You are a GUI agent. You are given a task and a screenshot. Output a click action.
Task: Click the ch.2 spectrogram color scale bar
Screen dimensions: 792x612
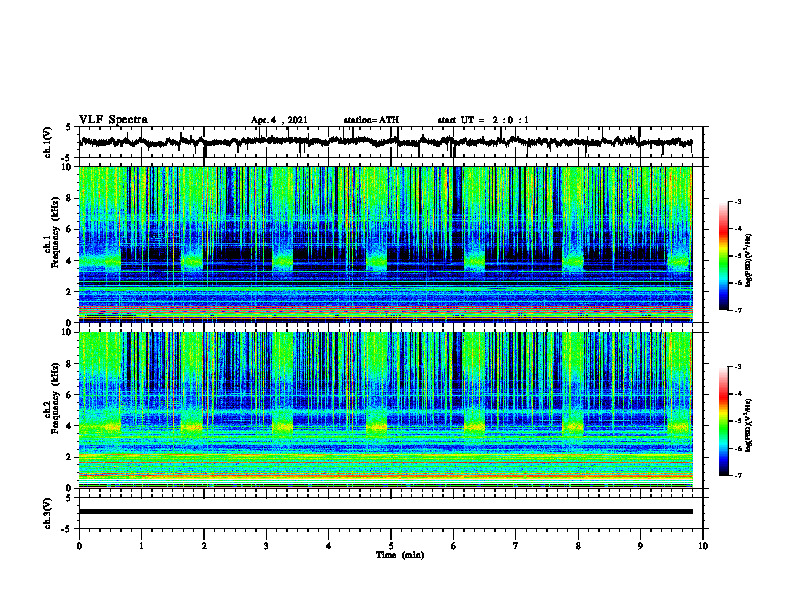pyautogui.click(x=724, y=421)
